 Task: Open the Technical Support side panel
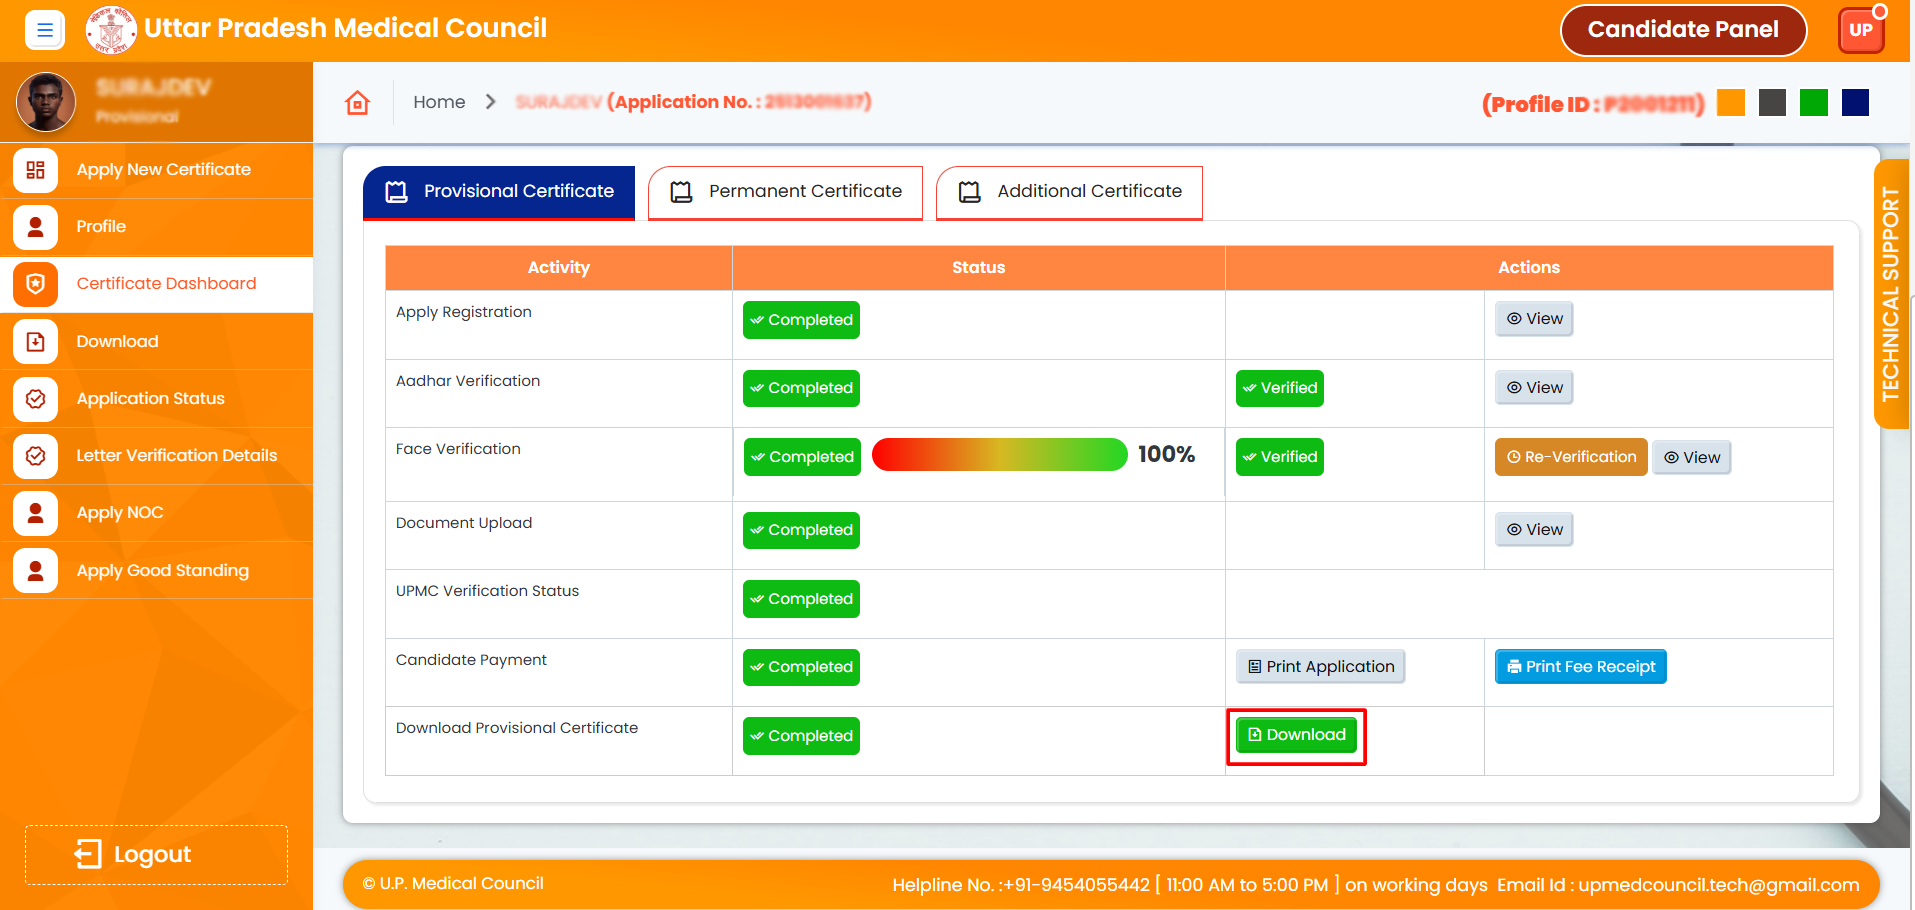(1890, 294)
